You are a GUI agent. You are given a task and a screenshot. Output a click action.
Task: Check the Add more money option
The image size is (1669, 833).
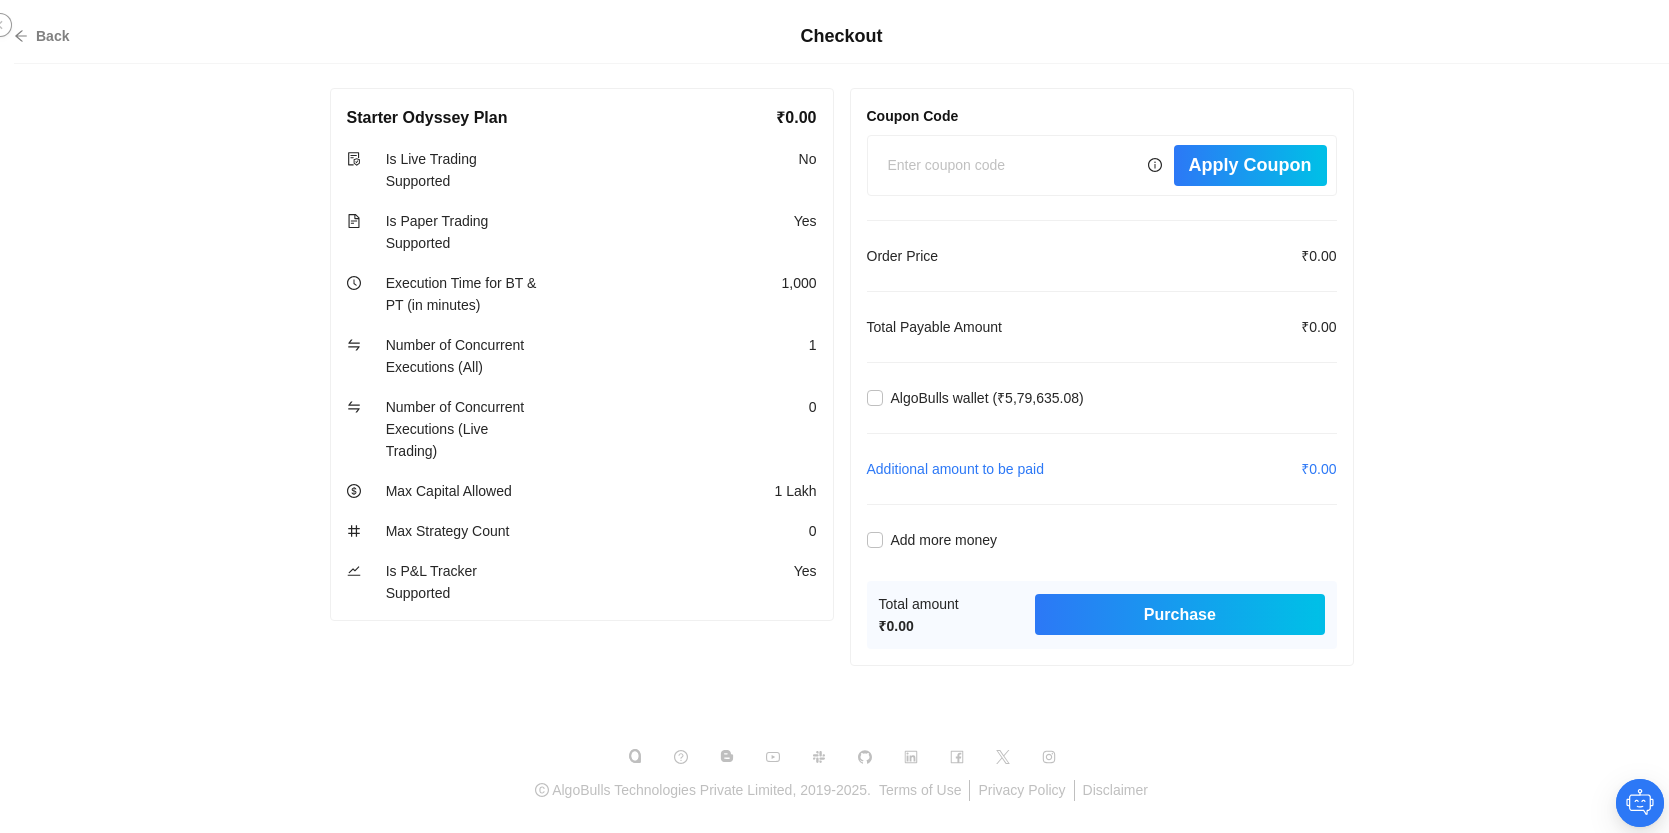pyautogui.click(x=875, y=540)
